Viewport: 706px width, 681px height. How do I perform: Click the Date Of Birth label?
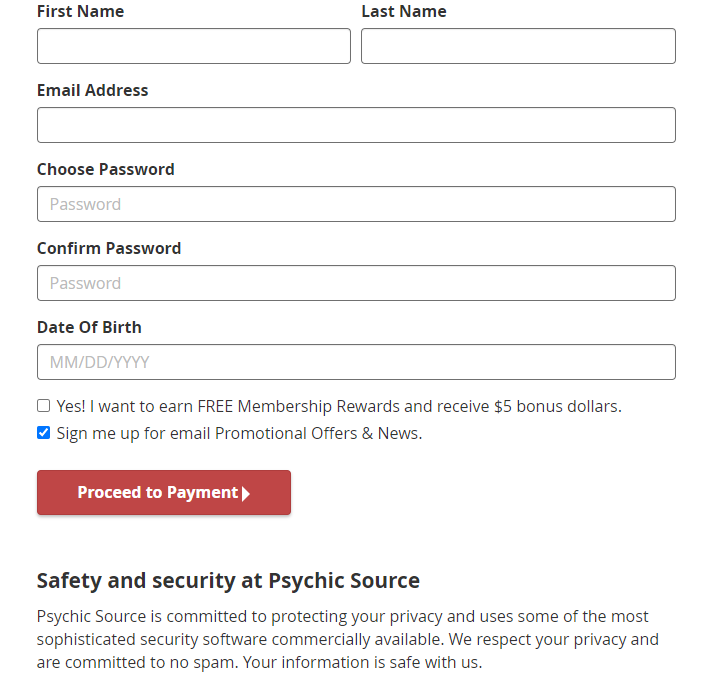89,327
